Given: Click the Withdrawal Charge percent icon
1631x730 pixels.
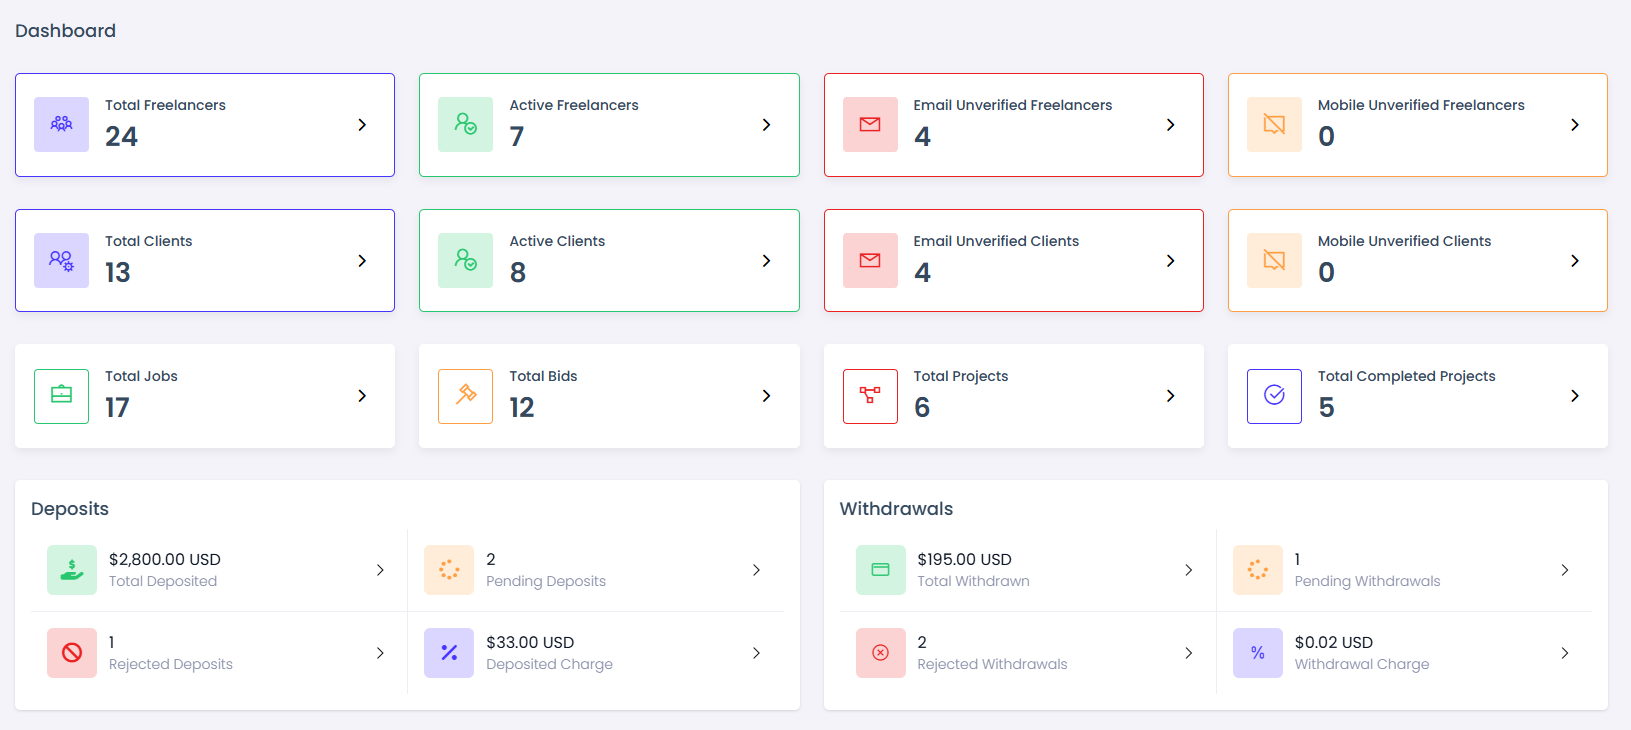Looking at the screenshot, I should [1257, 653].
